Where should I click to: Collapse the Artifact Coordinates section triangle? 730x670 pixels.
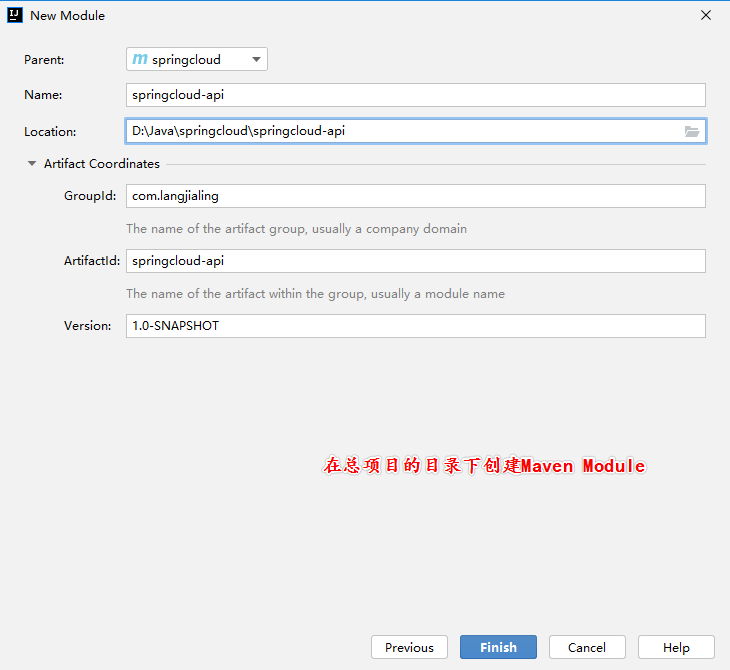pyautogui.click(x=32, y=163)
